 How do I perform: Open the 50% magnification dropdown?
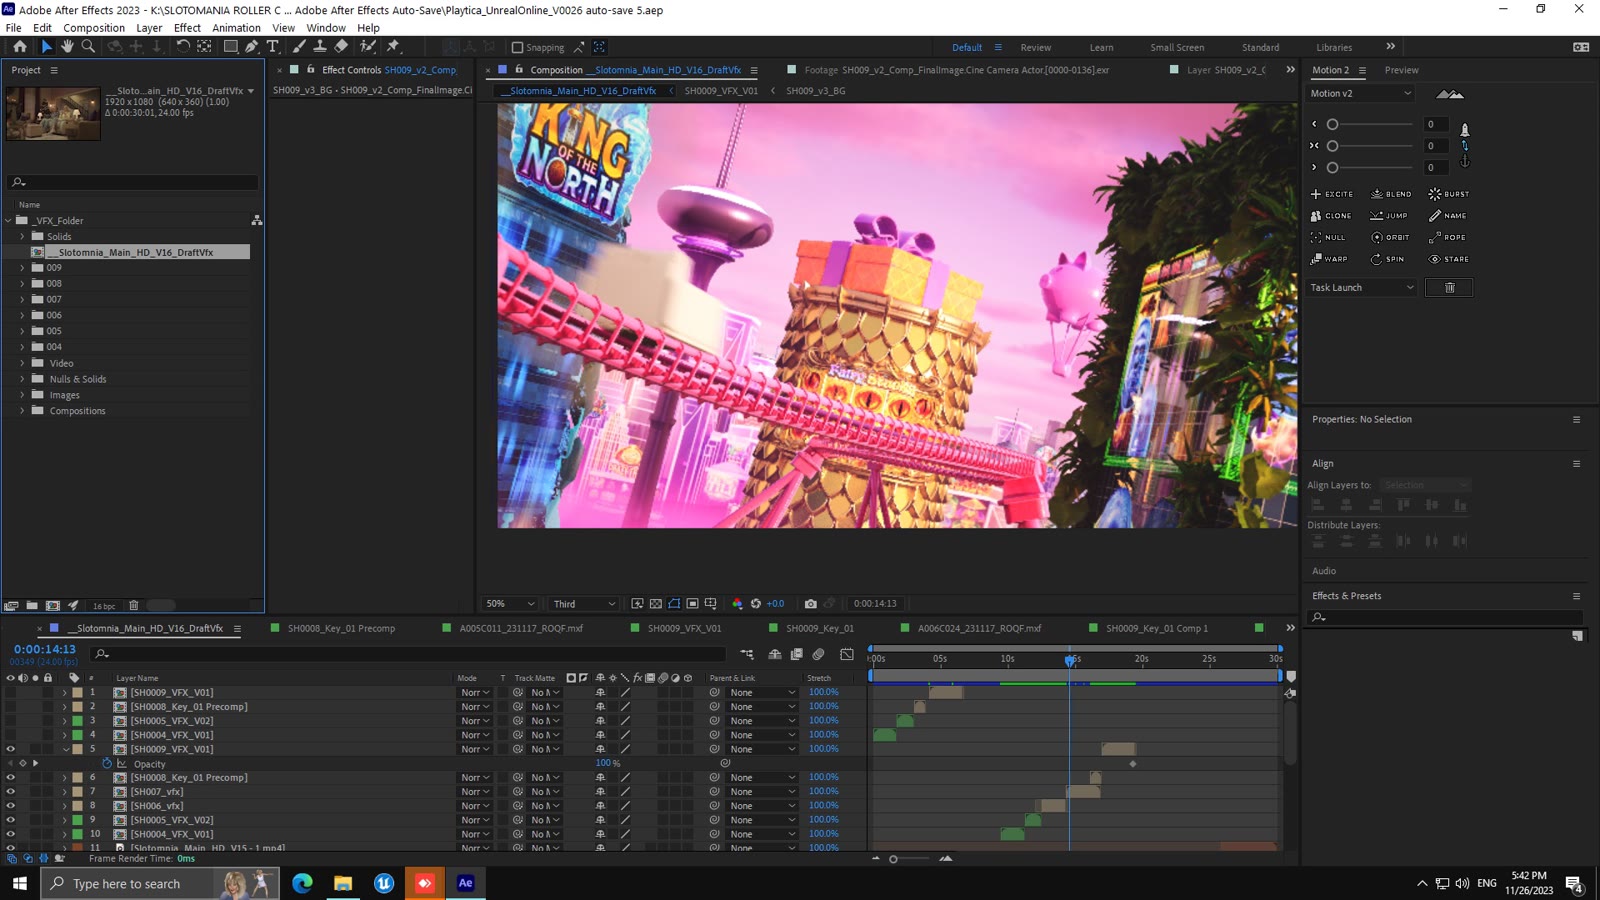tap(510, 604)
